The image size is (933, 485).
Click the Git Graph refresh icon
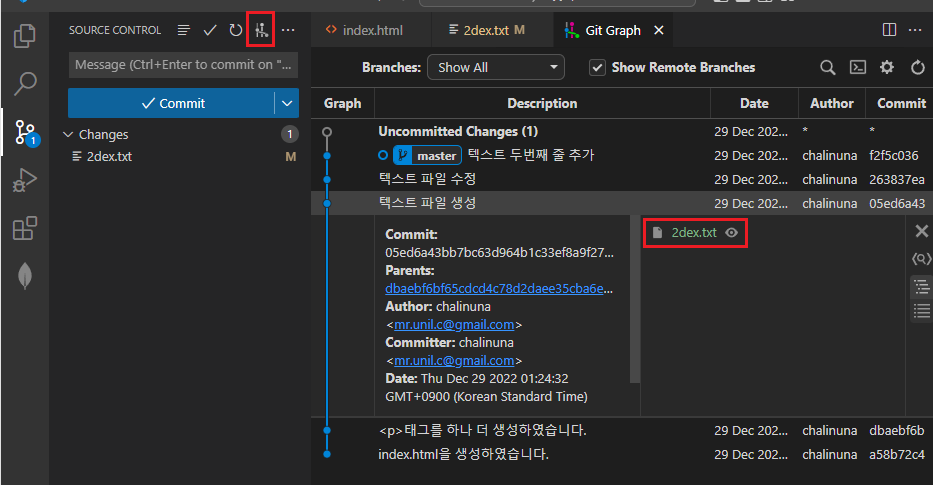[x=918, y=67]
